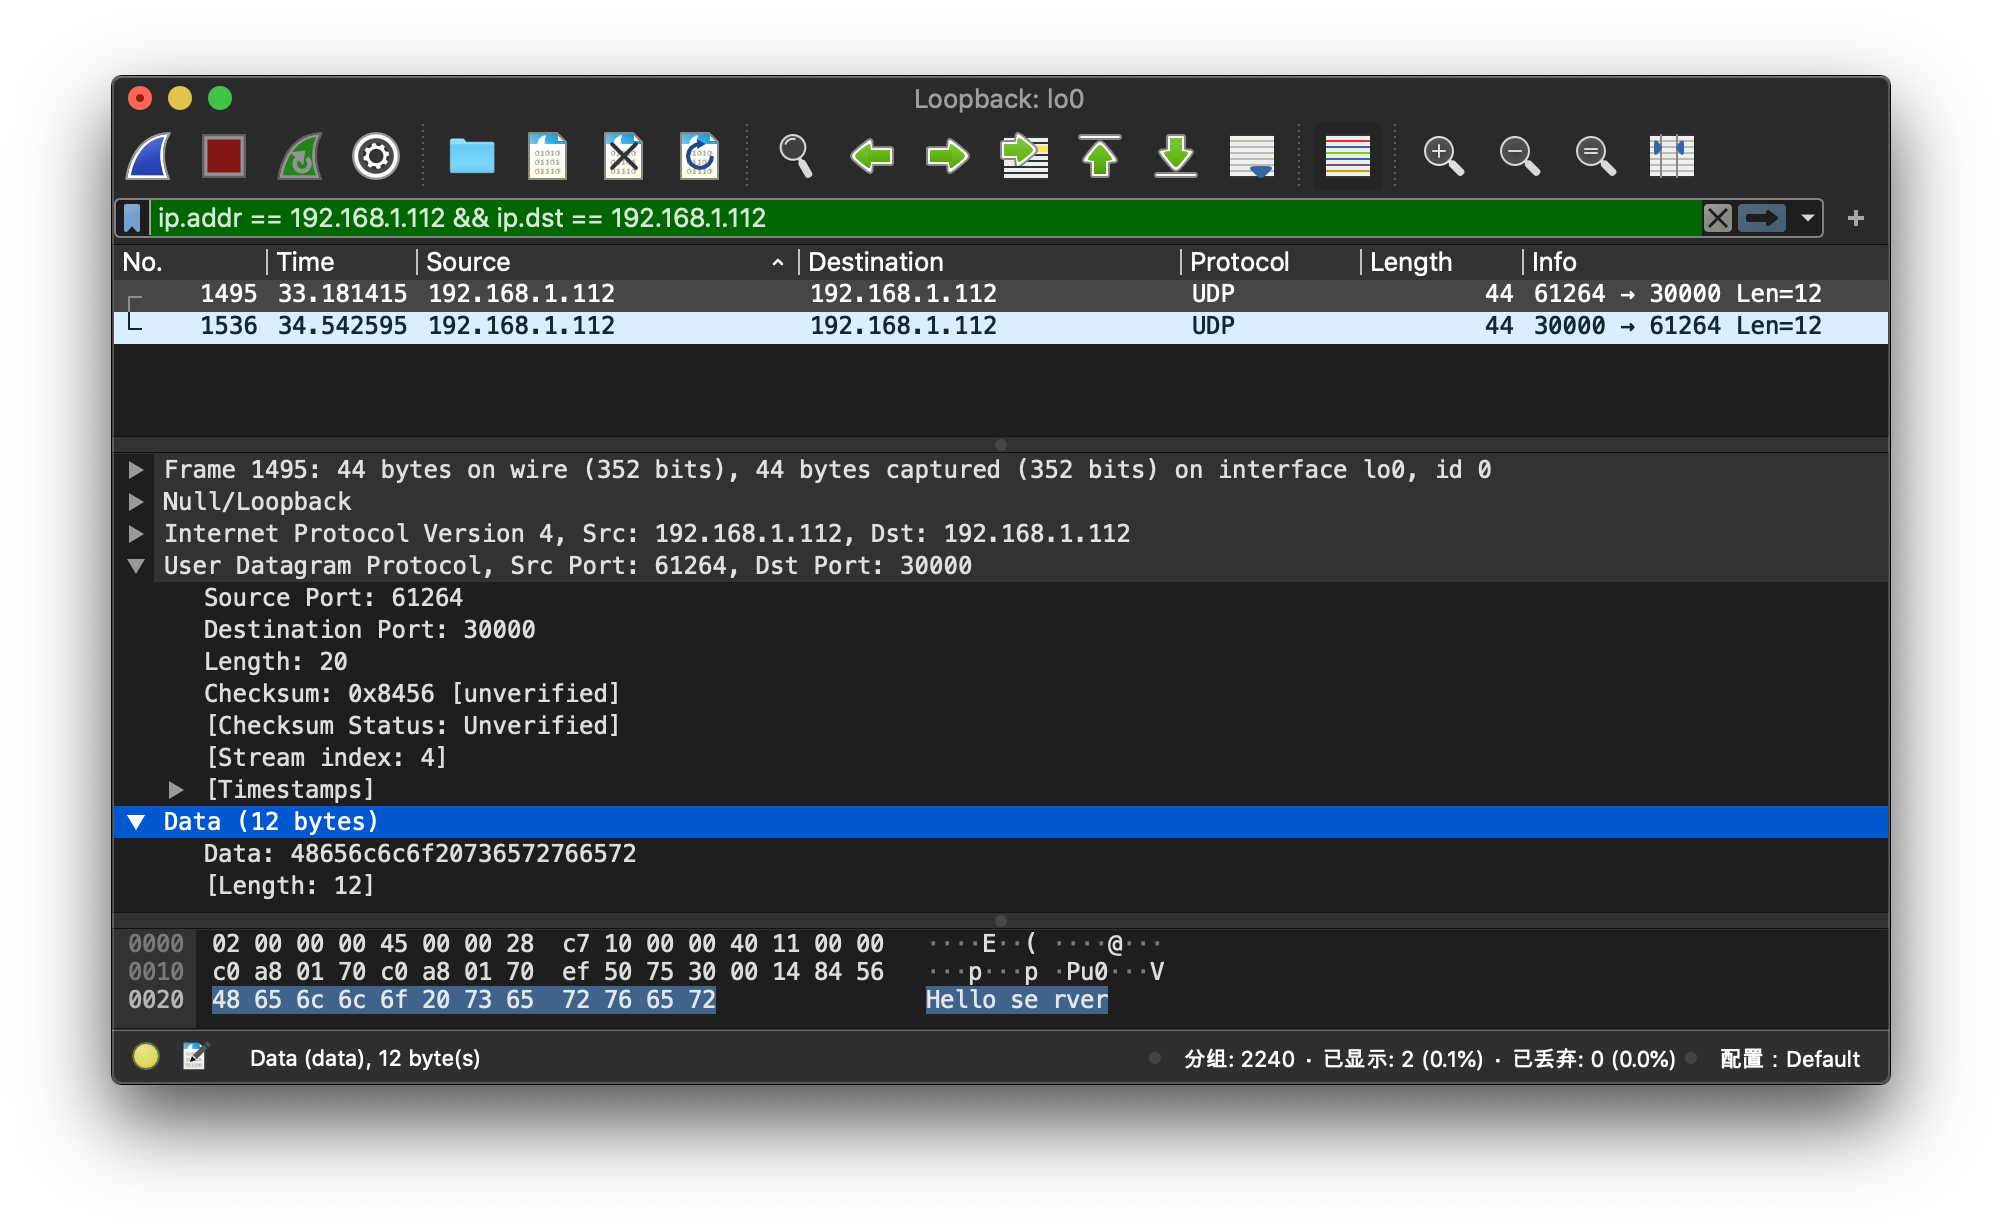Find a packet with magnifier icon
Image resolution: width=2002 pixels, height=1232 pixels.
795,156
